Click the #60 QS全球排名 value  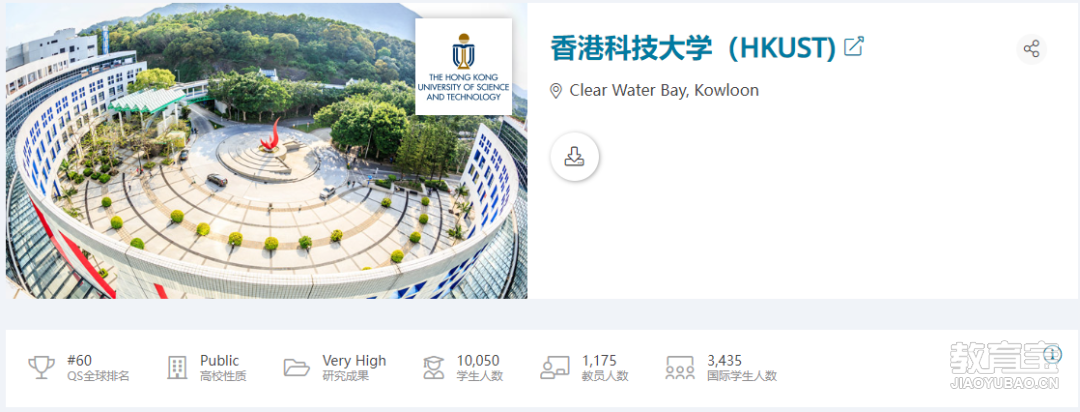[98, 368]
